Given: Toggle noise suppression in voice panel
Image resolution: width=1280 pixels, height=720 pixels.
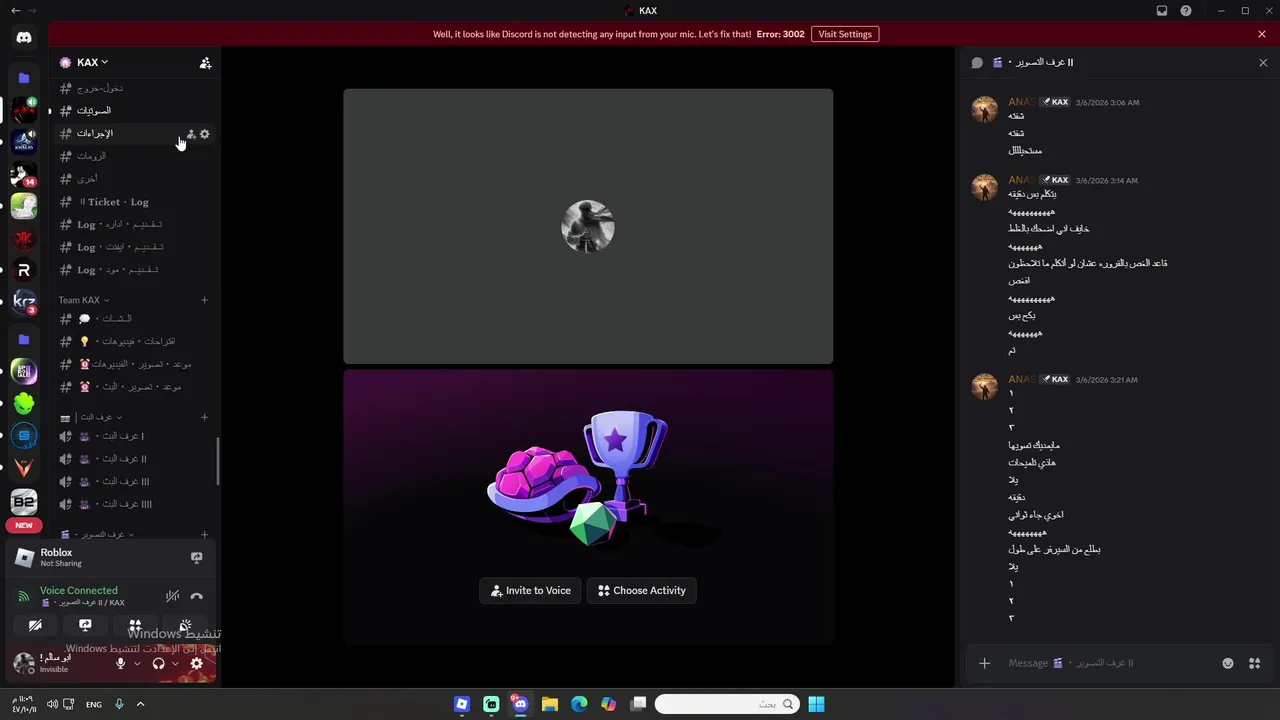Looking at the screenshot, I should (172, 596).
